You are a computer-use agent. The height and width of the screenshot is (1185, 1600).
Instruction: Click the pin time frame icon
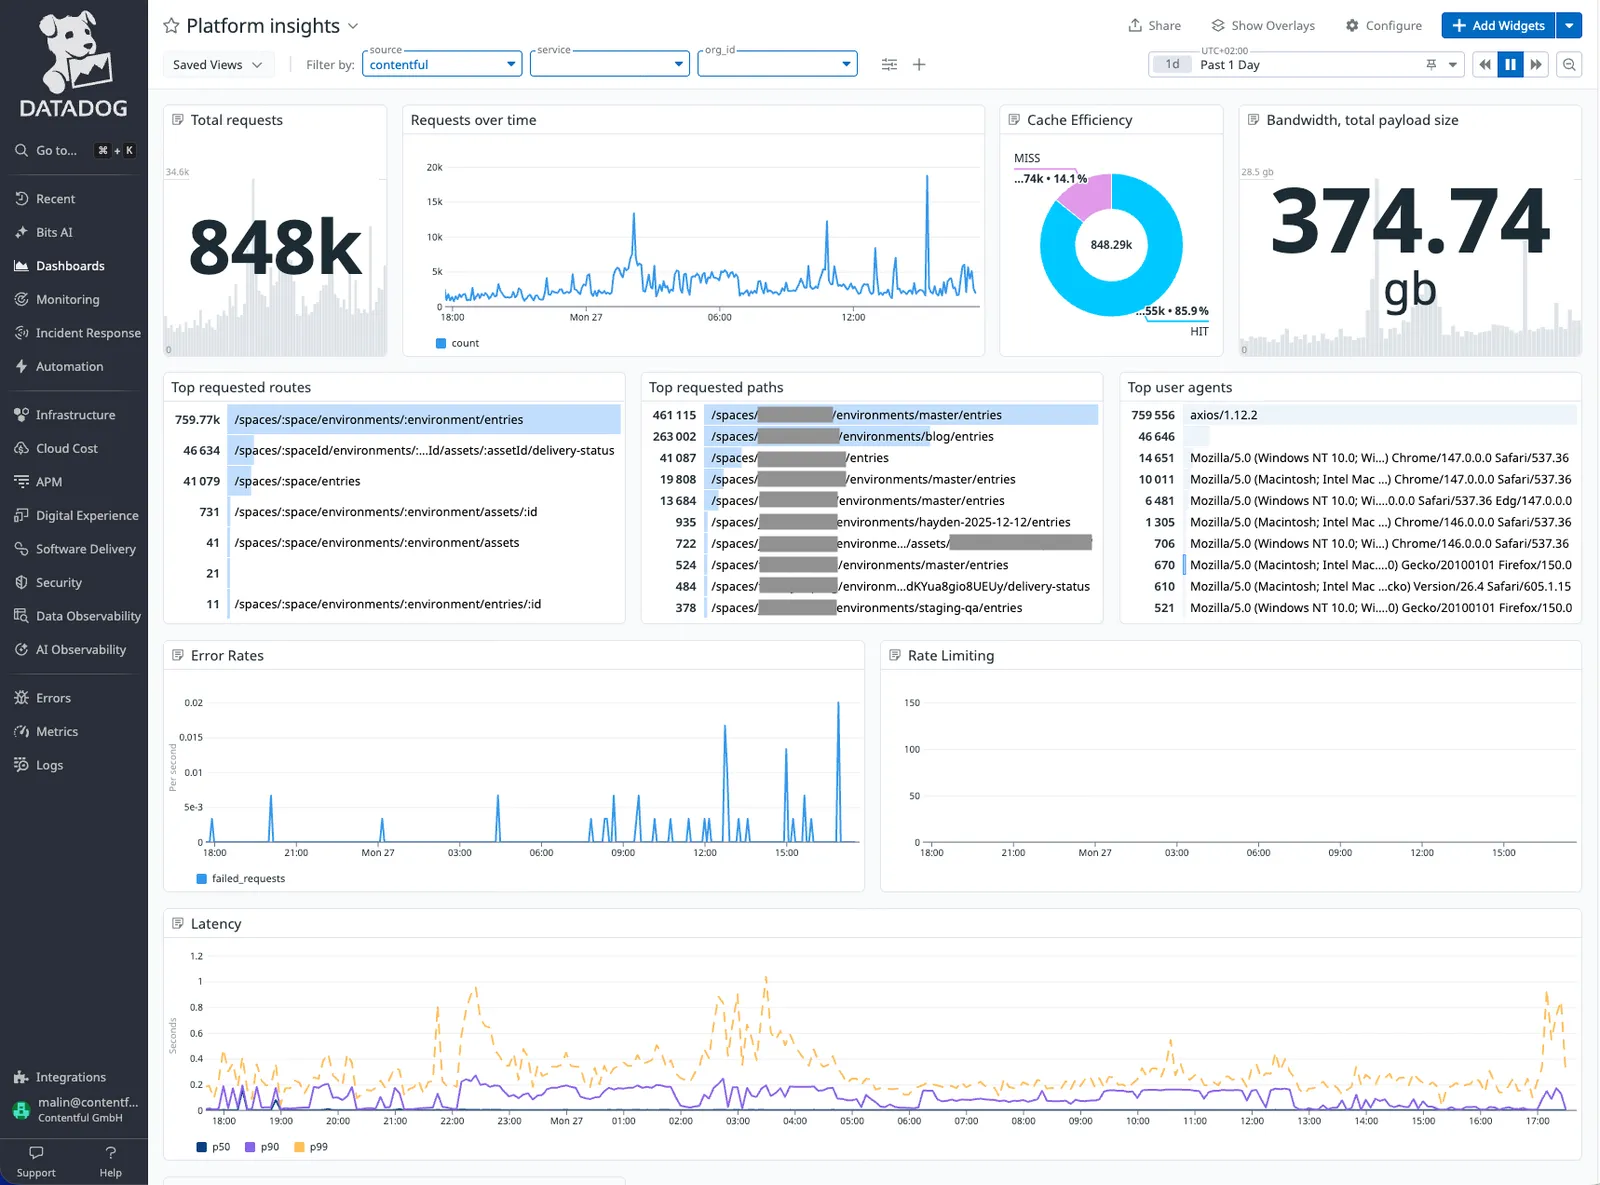pos(1431,65)
